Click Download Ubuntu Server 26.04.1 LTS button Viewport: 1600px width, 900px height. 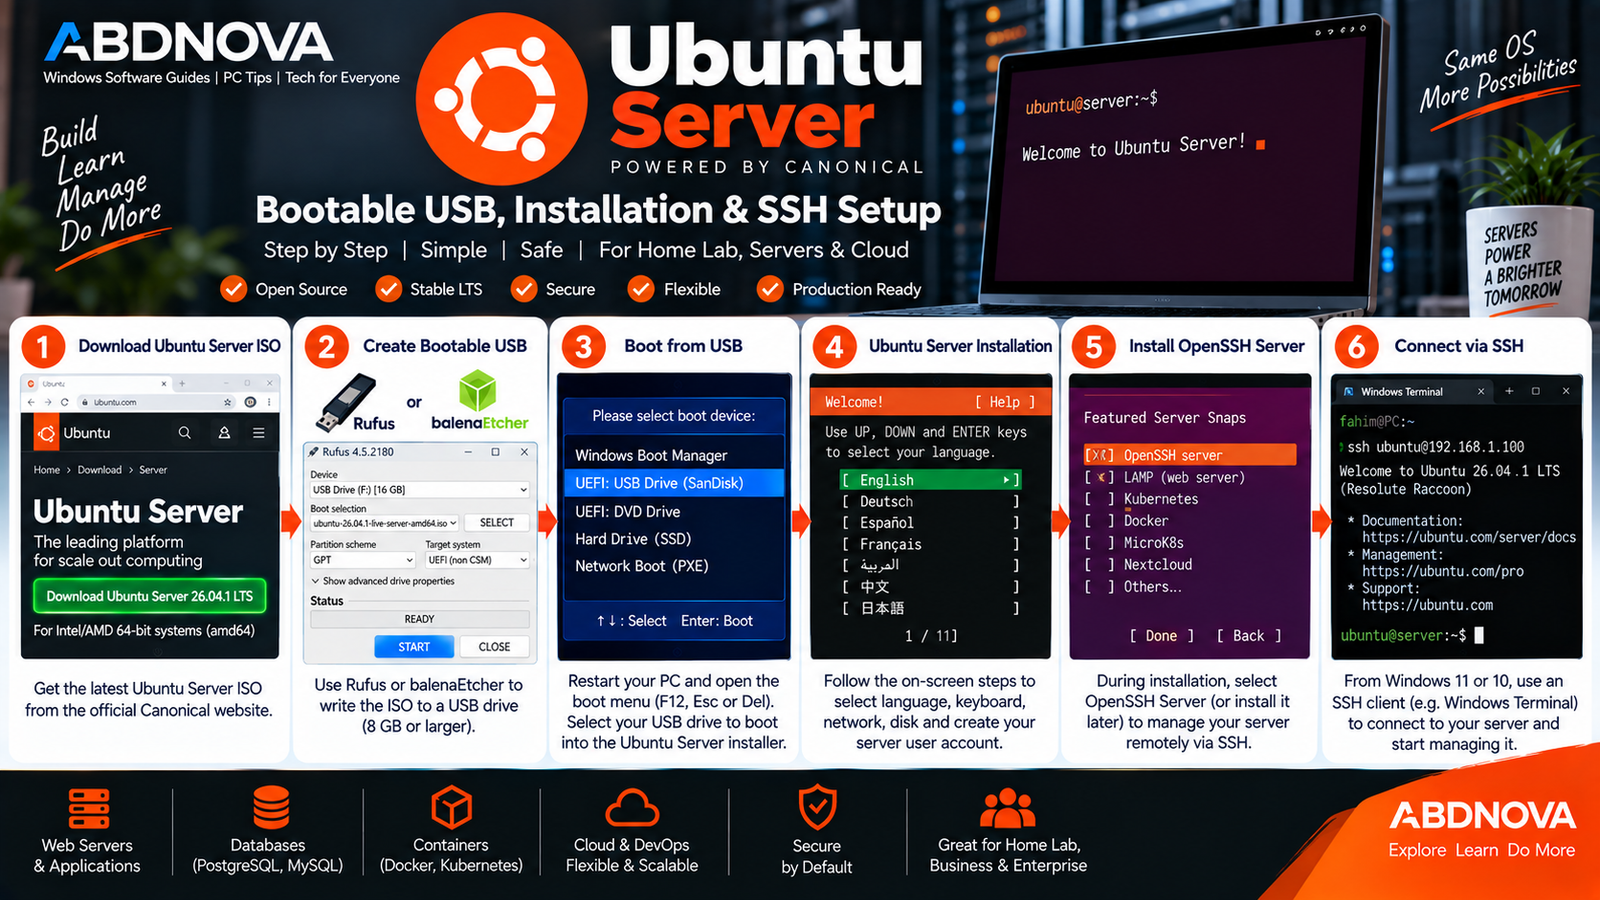150,596
